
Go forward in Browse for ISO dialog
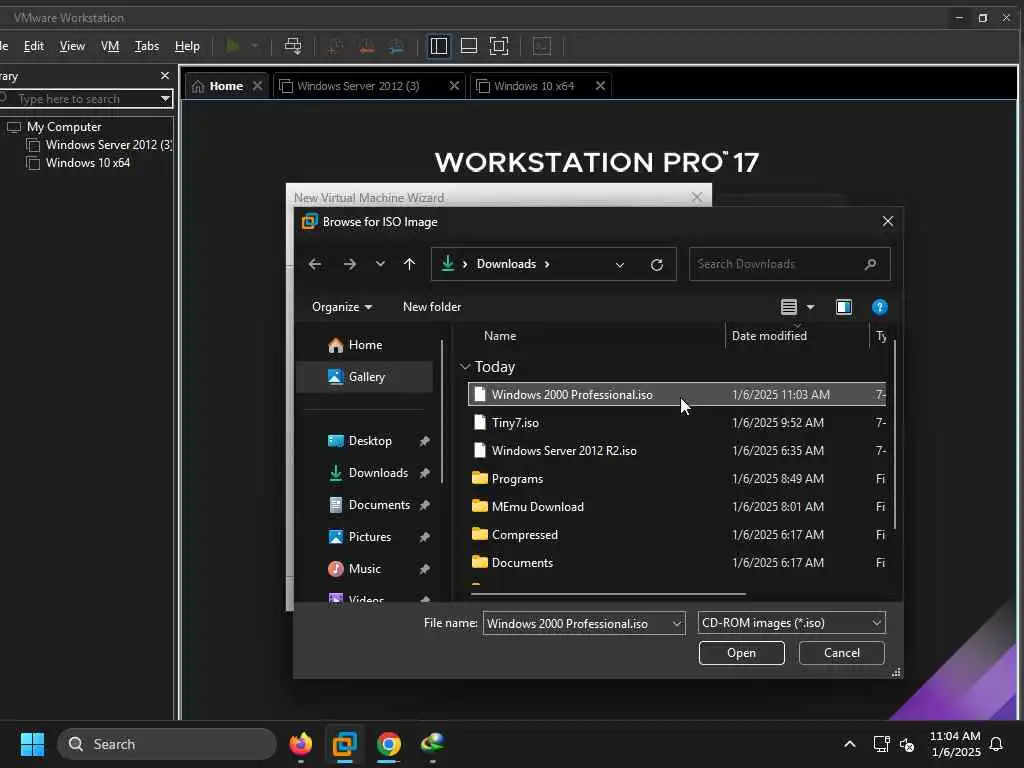pyautogui.click(x=350, y=264)
